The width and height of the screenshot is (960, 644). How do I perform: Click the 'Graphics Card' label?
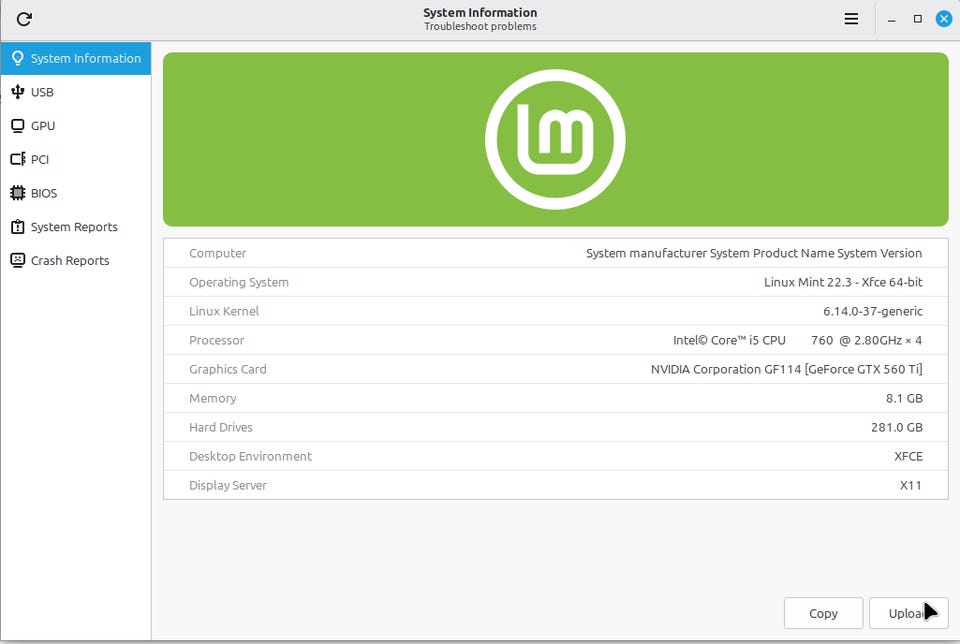click(x=227, y=369)
